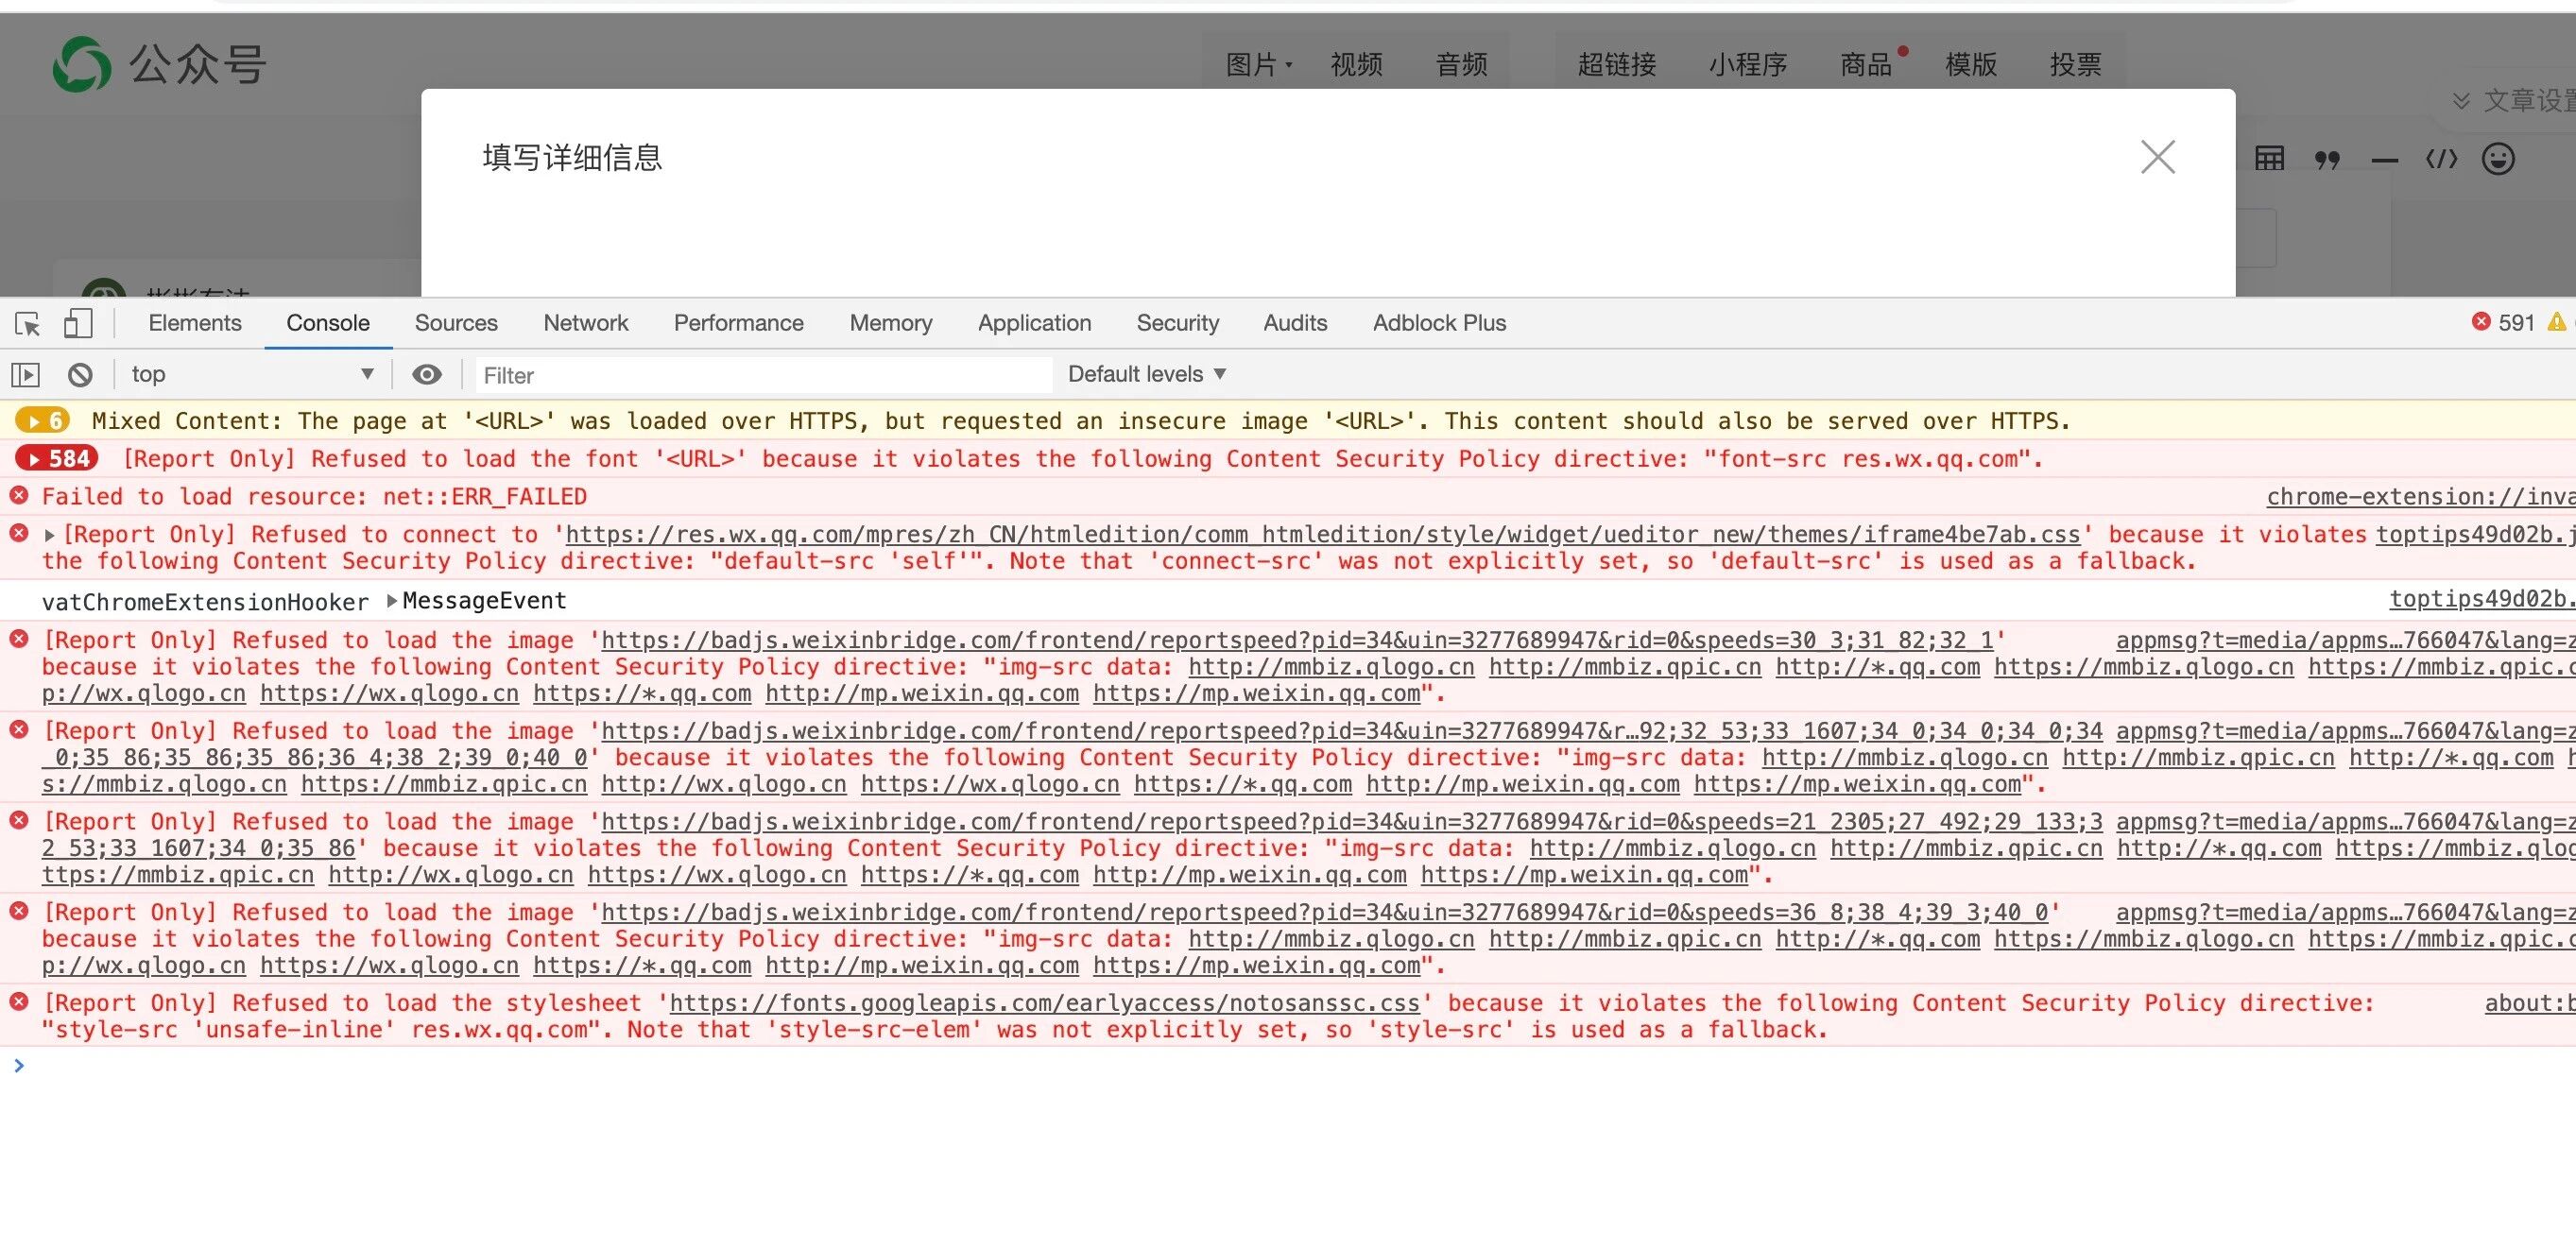2576x1249 pixels.
Task: Switch to the Network tab
Action: pyautogui.click(x=585, y=323)
